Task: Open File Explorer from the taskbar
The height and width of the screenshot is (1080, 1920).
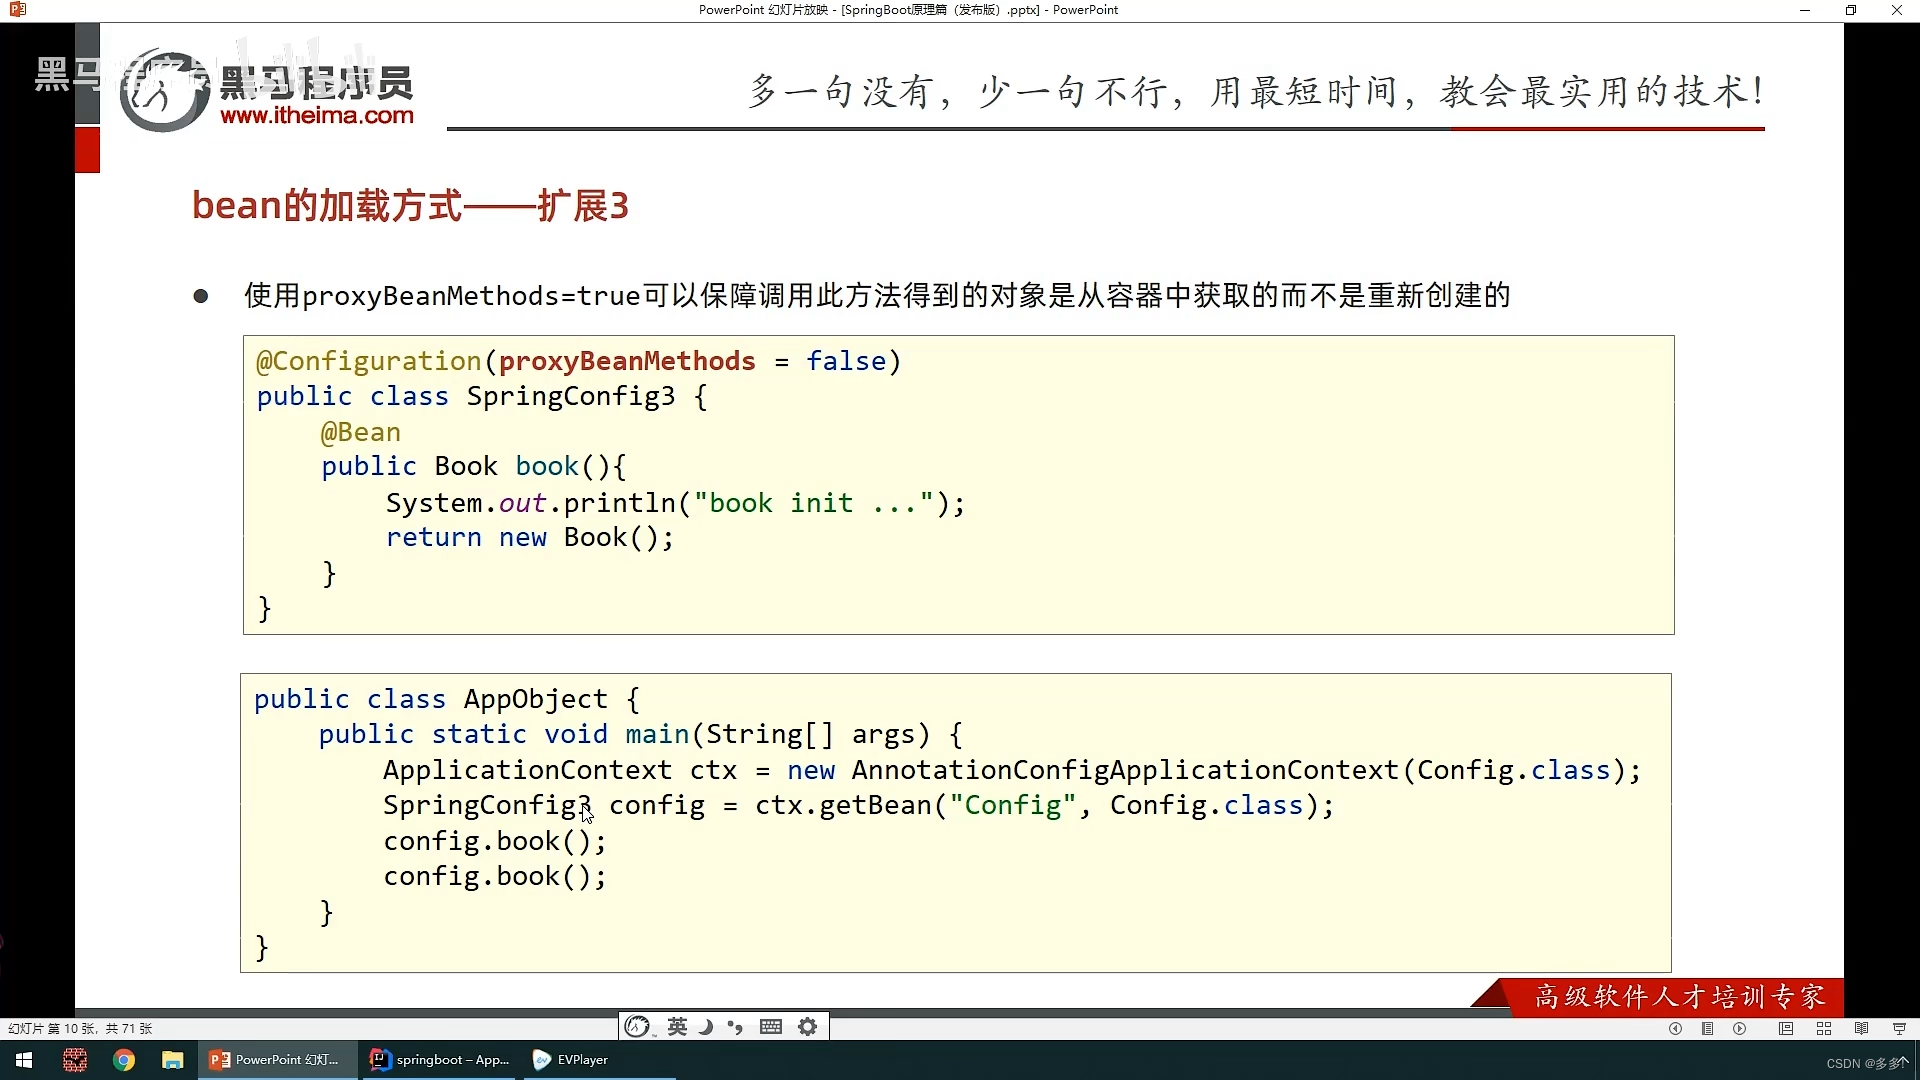Action: (x=173, y=1060)
